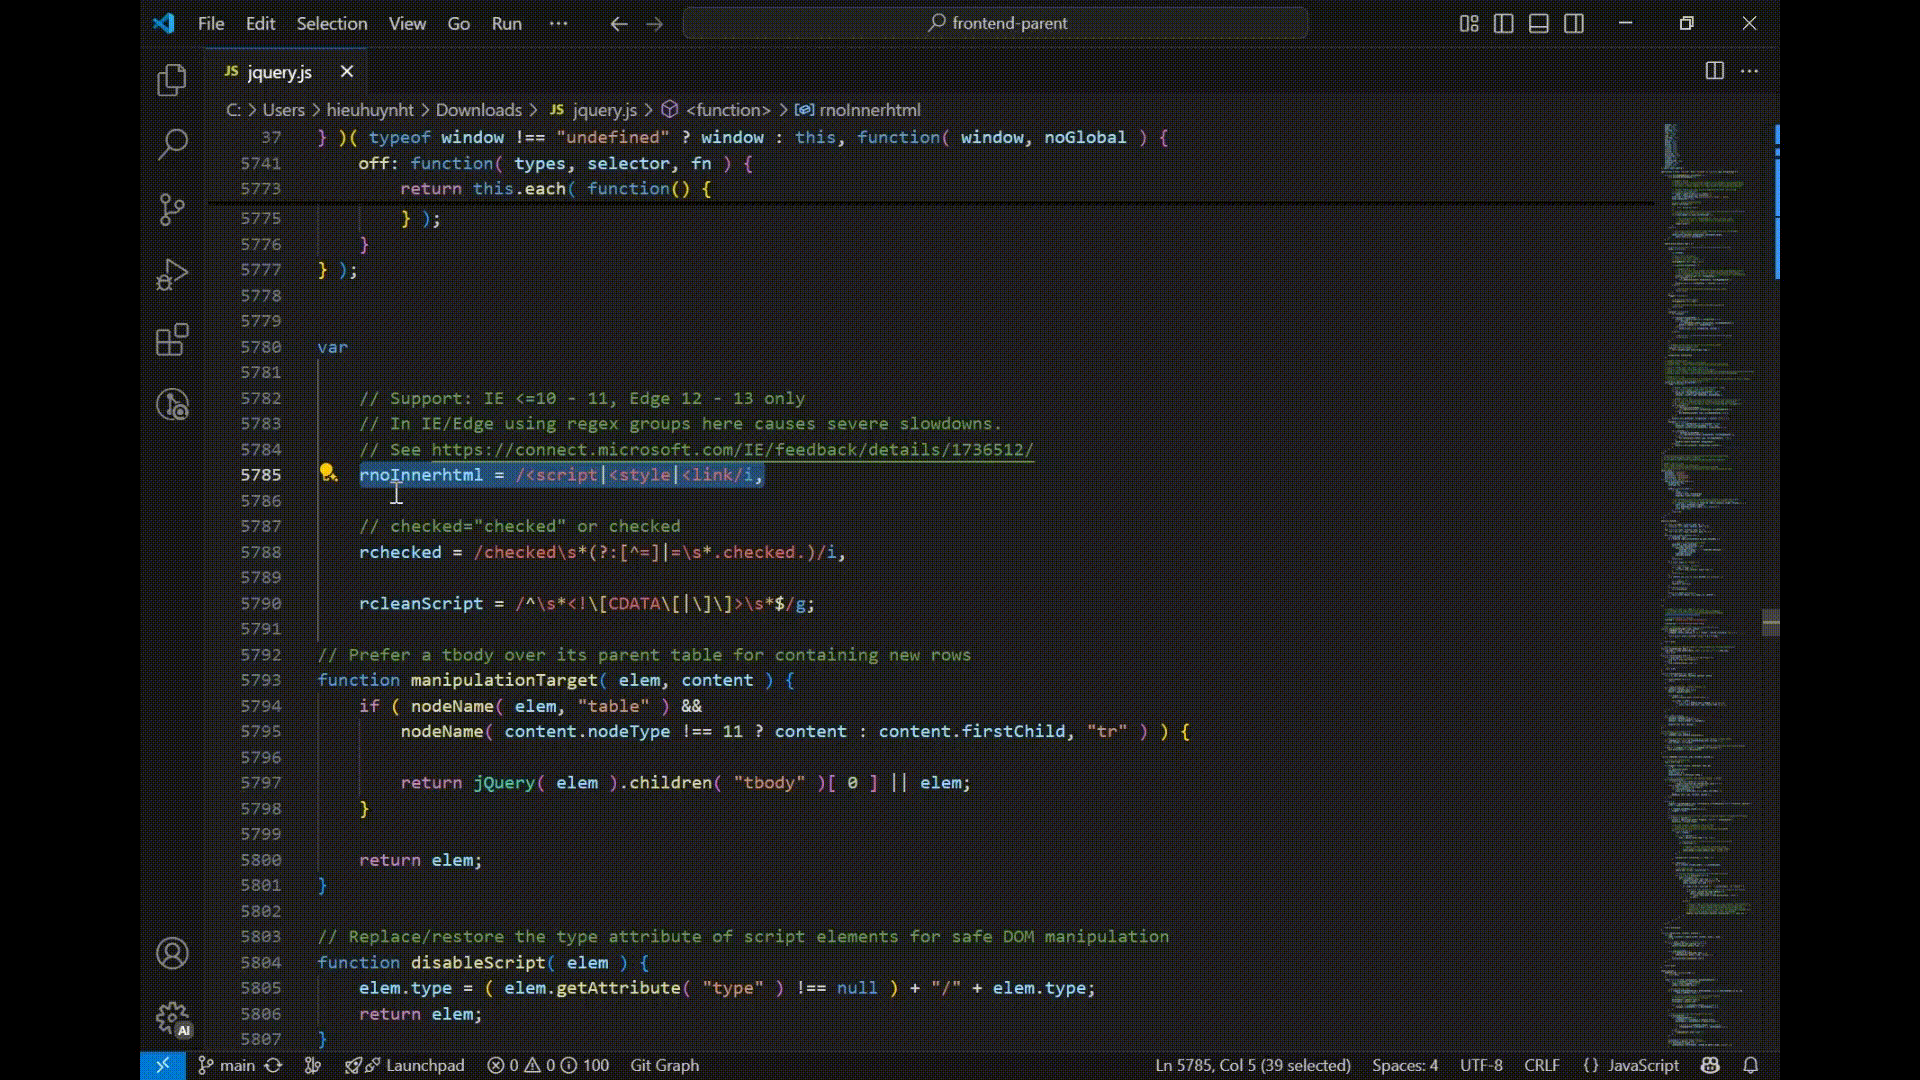Open the overflow menu after Run
The width and height of the screenshot is (1920, 1080).
pos(558,23)
